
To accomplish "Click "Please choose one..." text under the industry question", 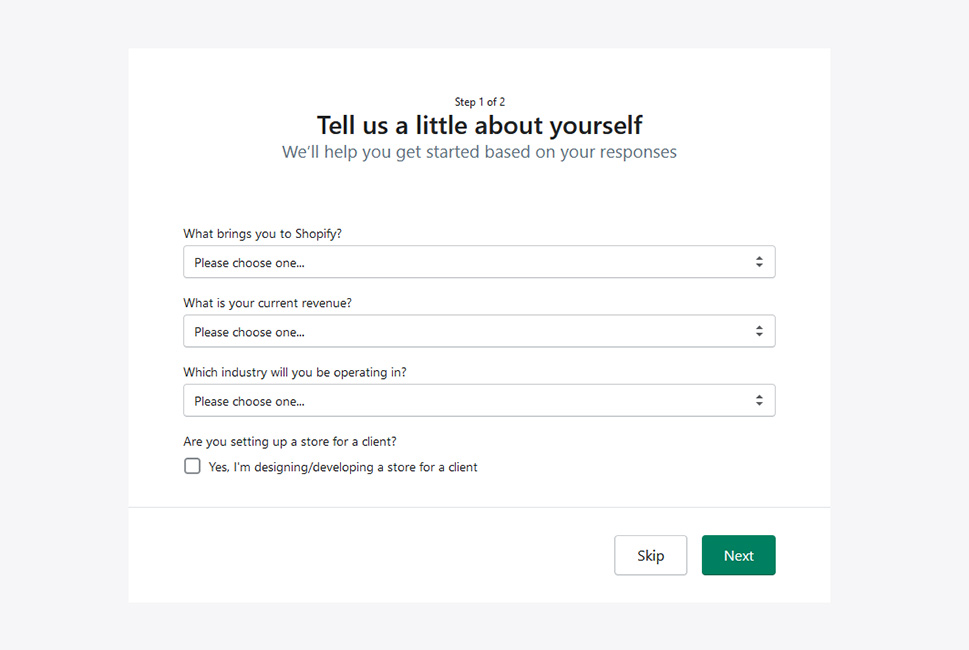I will tap(249, 402).
